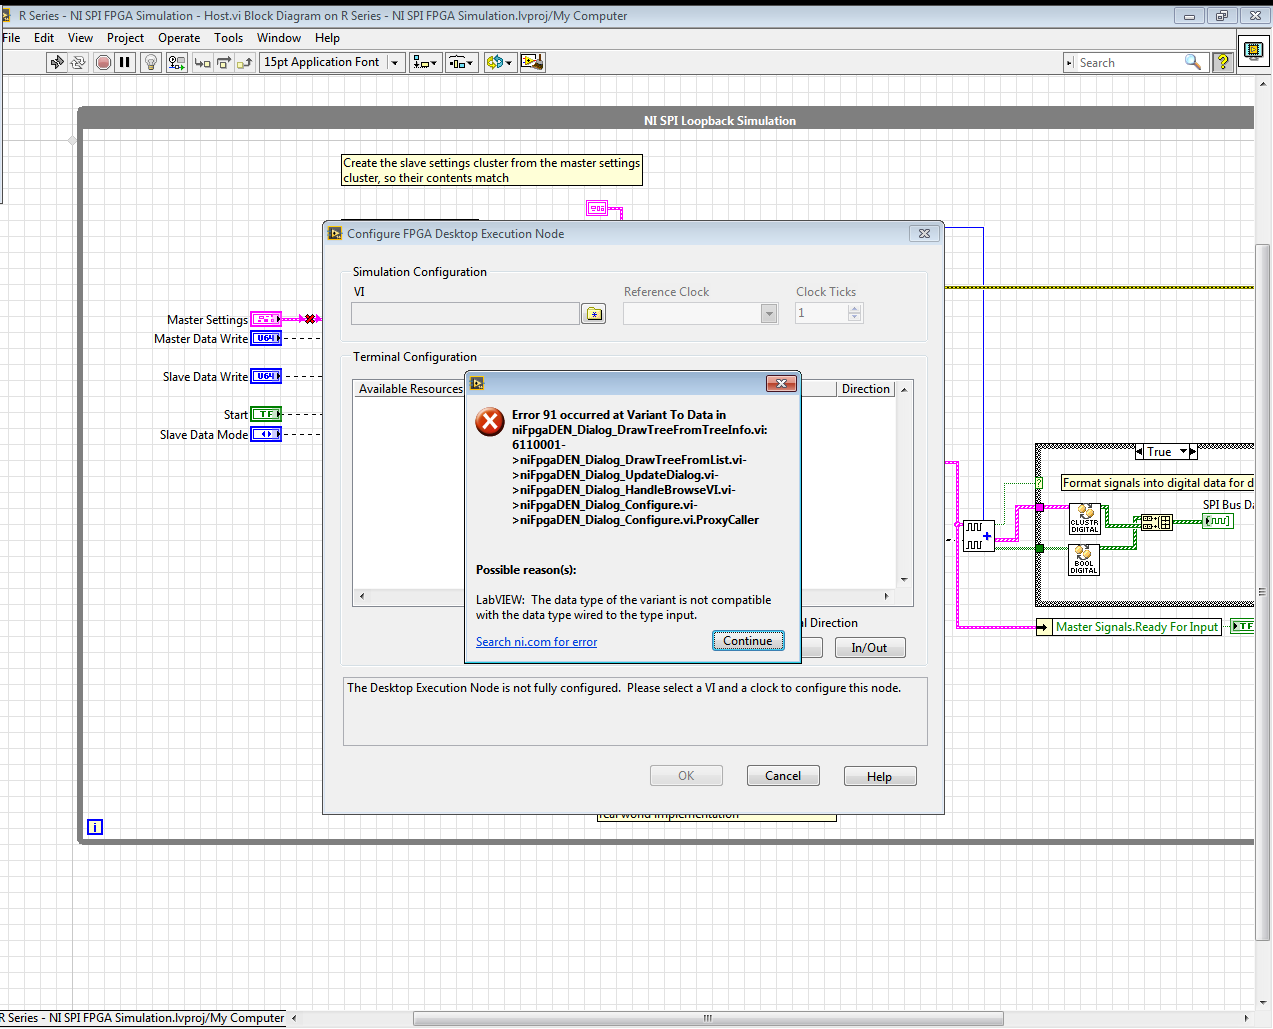
Task: Click the Clean Up Diagram icon
Action: [x=532, y=62]
